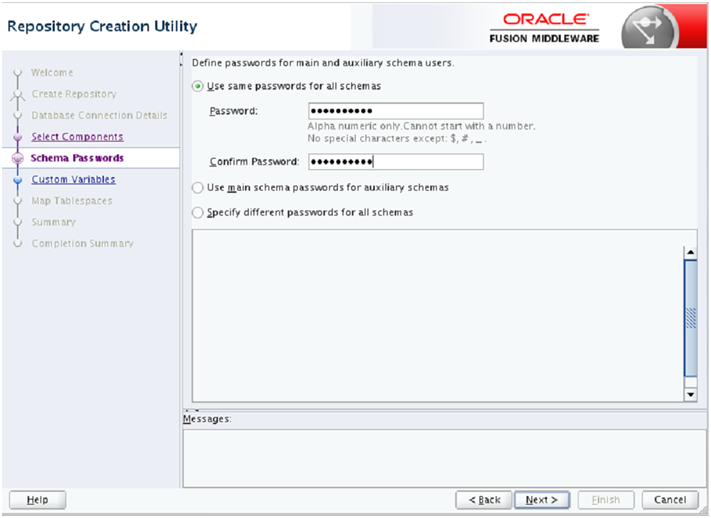Click the round utility emblem in header

648,28
